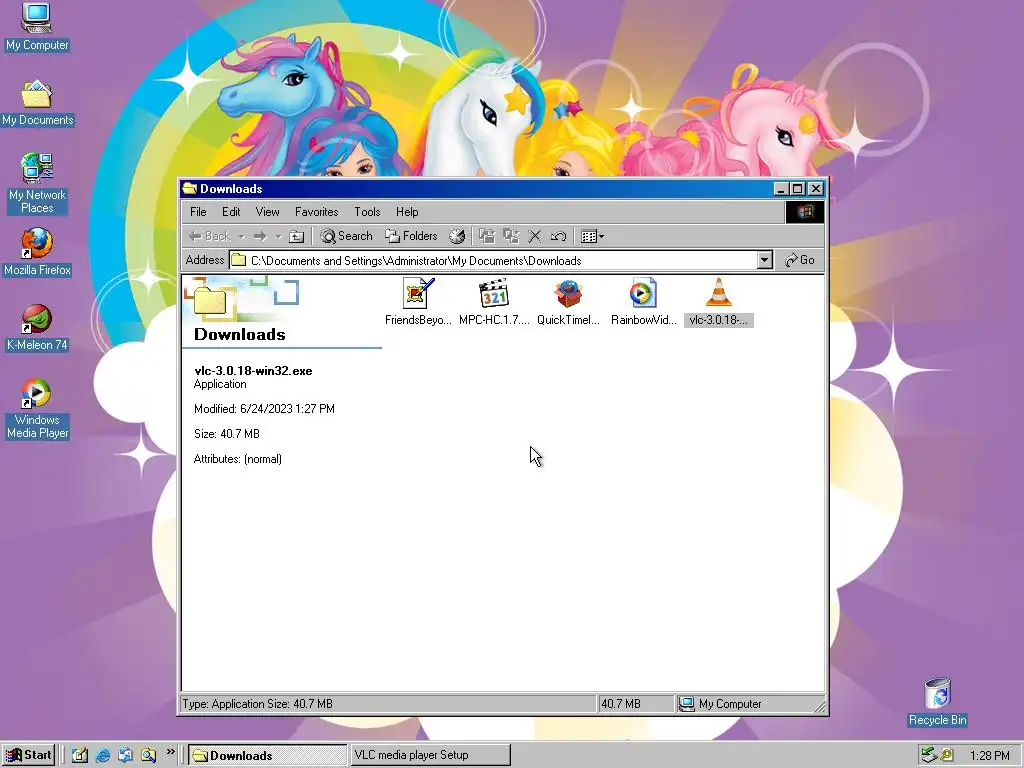The width and height of the screenshot is (1024, 768).
Task: Expand the Address bar dropdown arrow
Action: point(765,260)
